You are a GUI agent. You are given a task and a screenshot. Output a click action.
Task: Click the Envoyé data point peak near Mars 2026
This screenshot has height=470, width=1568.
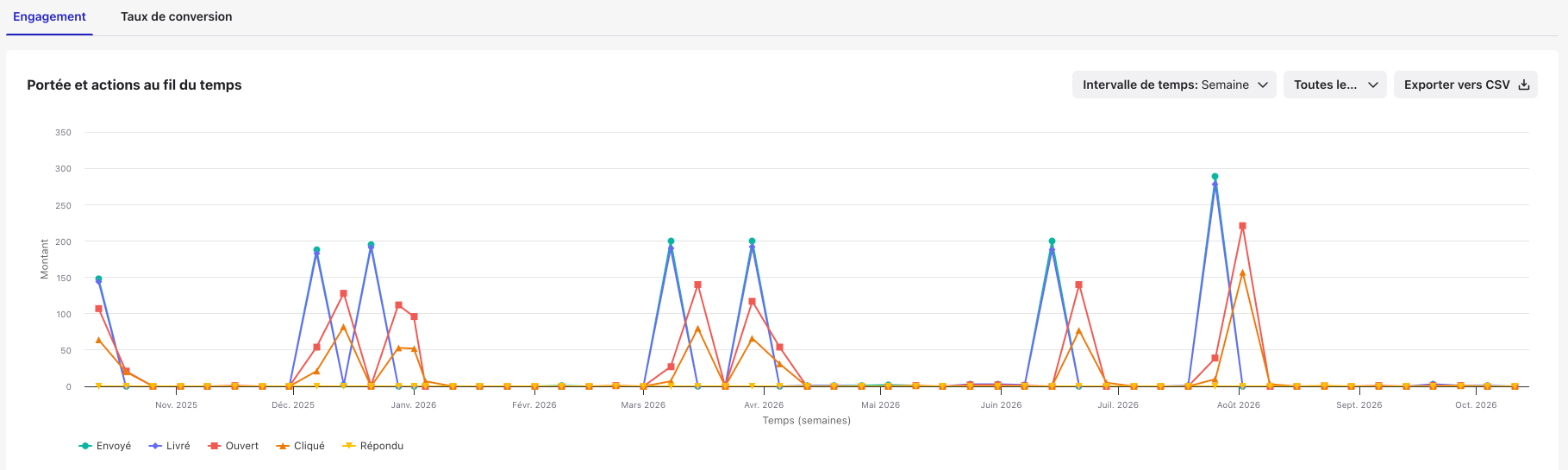(670, 241)
